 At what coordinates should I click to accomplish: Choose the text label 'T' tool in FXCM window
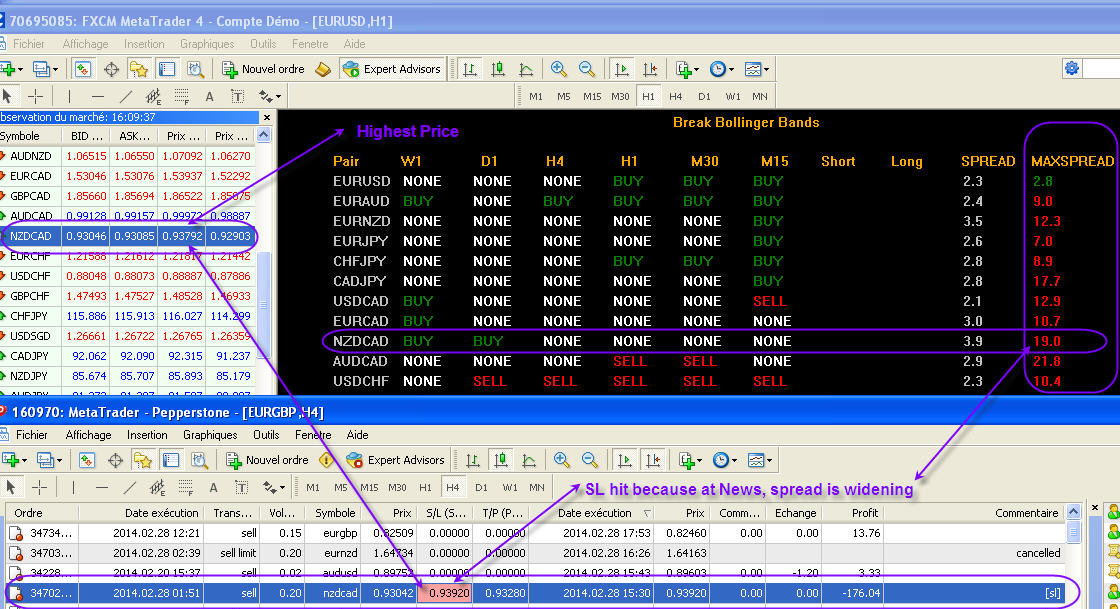point(237,96)
